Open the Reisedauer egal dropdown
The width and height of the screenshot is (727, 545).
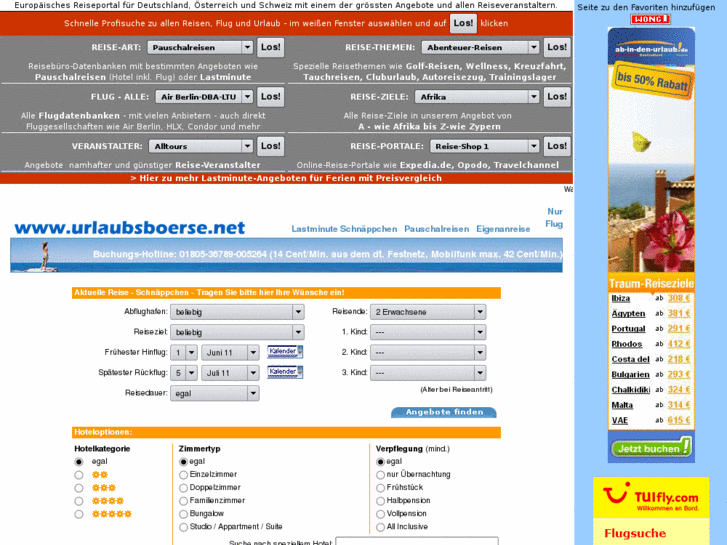[215, 394]
